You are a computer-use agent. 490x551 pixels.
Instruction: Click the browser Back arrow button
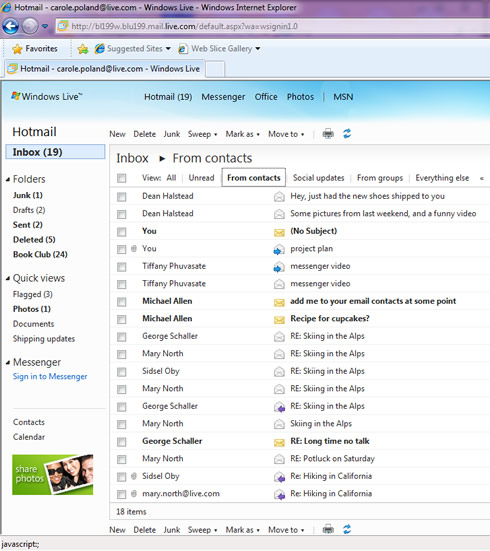(x=11, y=26)
